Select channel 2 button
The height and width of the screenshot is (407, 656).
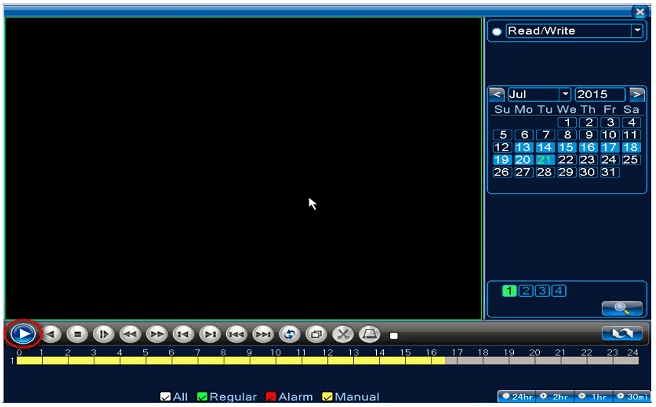click(525, 291)
